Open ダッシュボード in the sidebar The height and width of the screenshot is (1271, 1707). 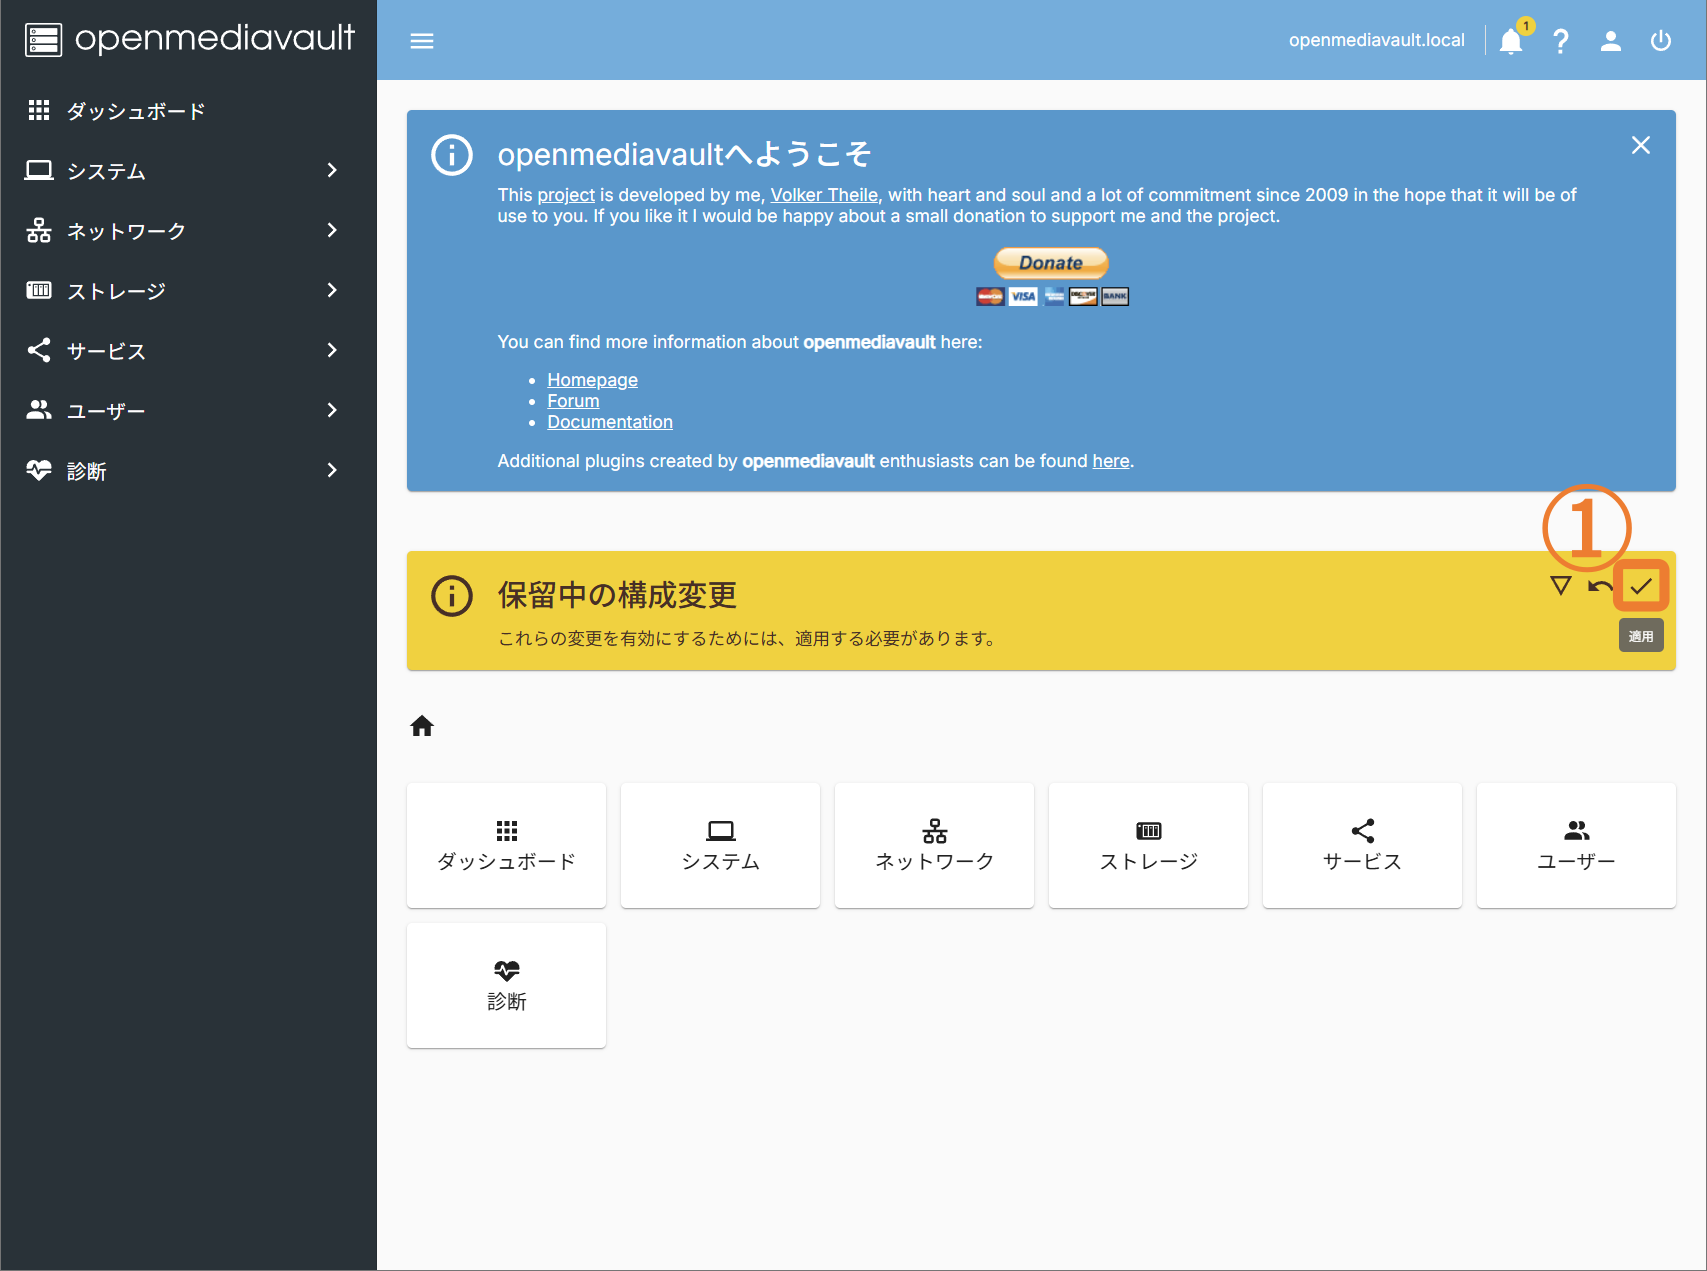pyautogui.click(x=188, y=111)
